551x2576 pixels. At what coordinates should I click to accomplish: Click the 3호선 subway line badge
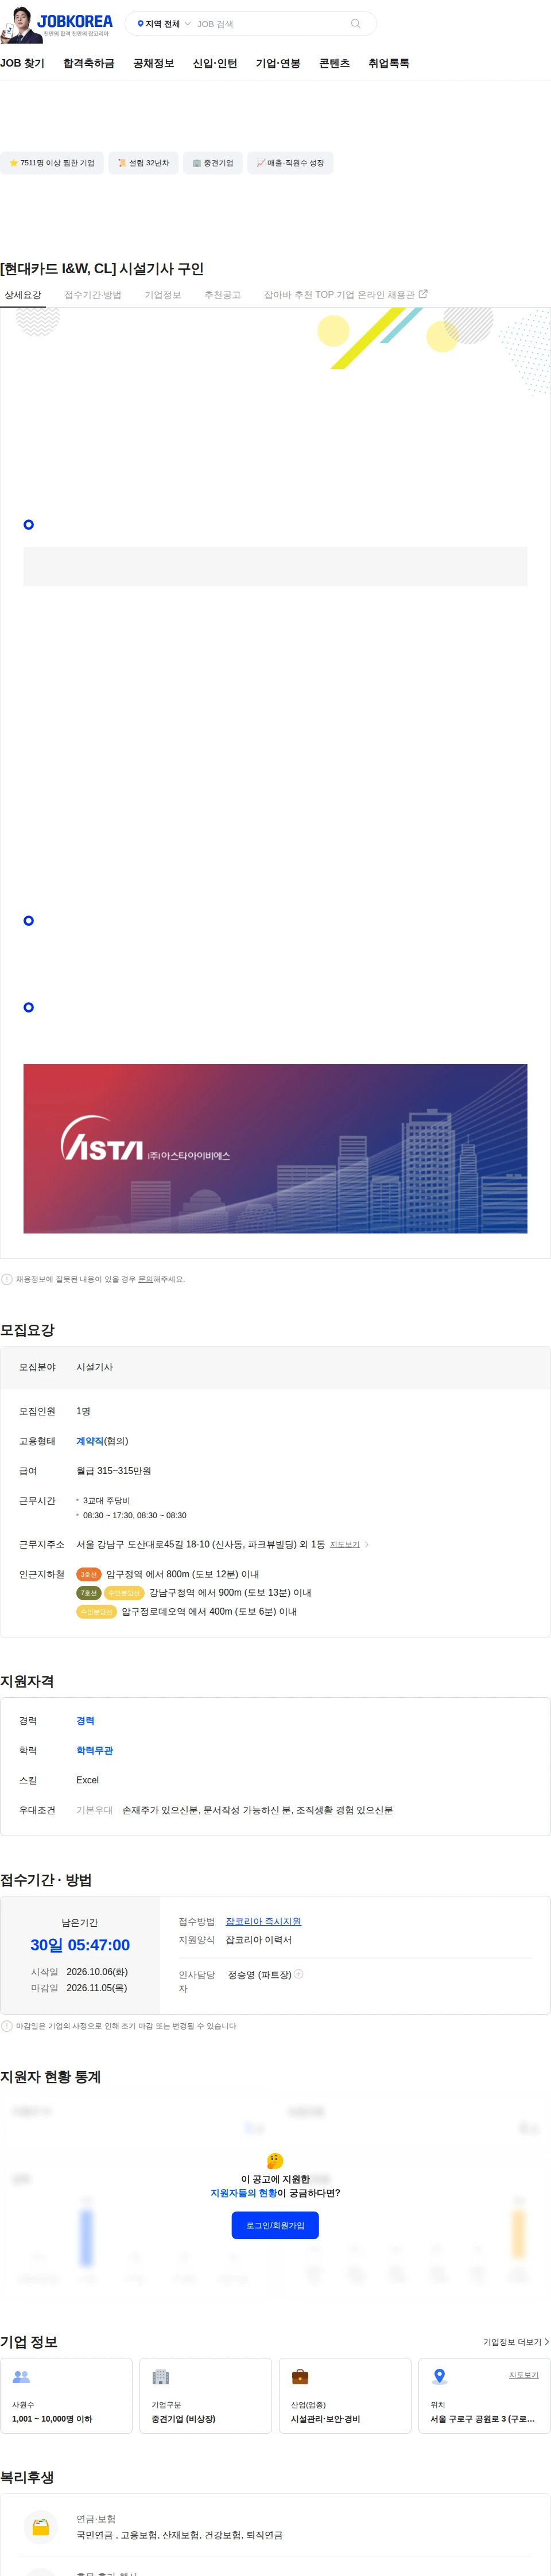[89, 1575]
